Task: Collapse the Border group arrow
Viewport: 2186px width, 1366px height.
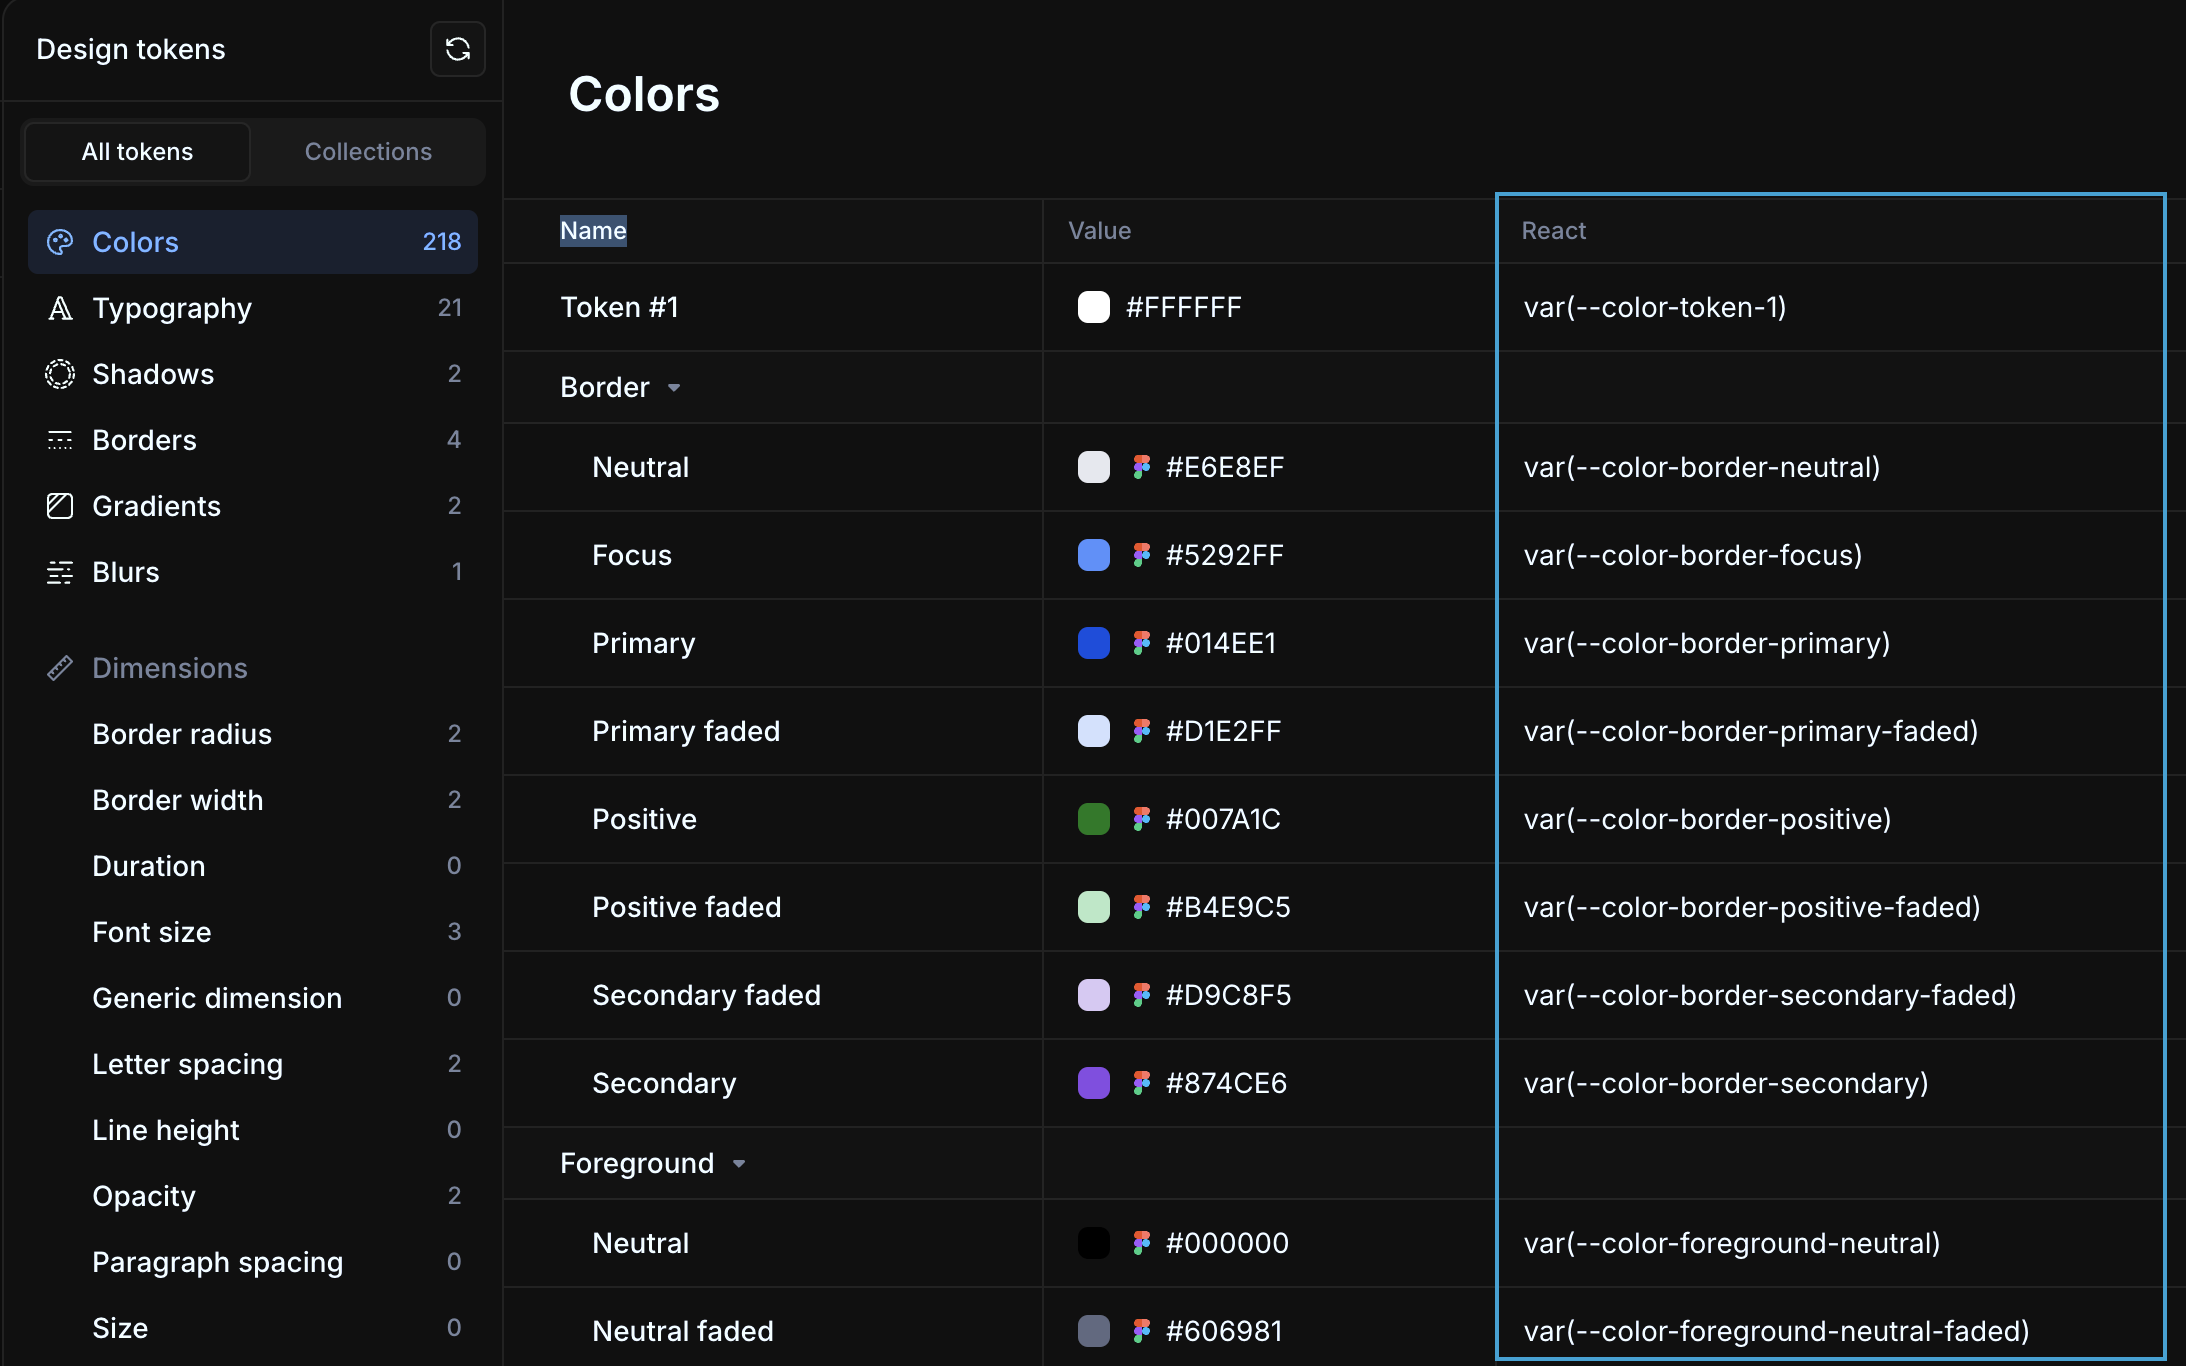Action: 674,388
